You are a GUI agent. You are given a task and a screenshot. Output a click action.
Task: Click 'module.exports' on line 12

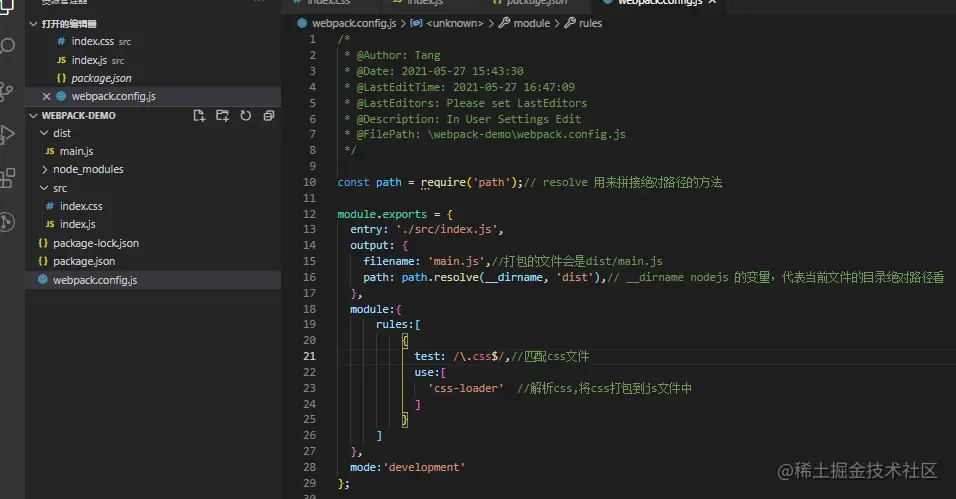382,214
